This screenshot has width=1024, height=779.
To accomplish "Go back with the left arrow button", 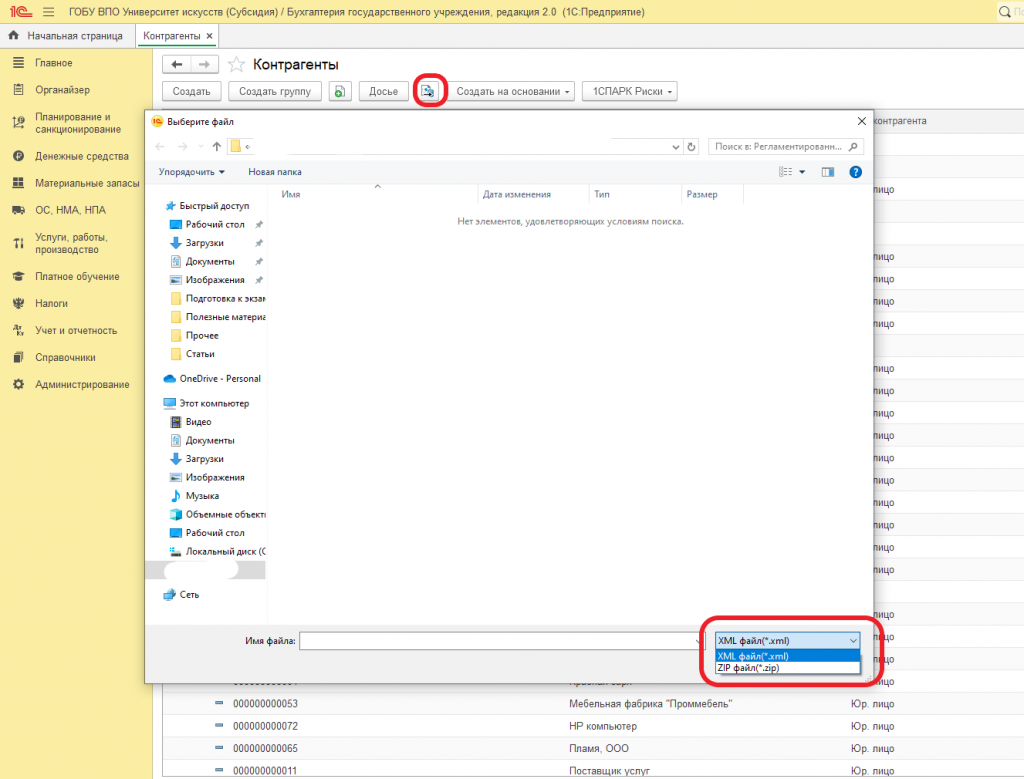I will click(176, 65).
